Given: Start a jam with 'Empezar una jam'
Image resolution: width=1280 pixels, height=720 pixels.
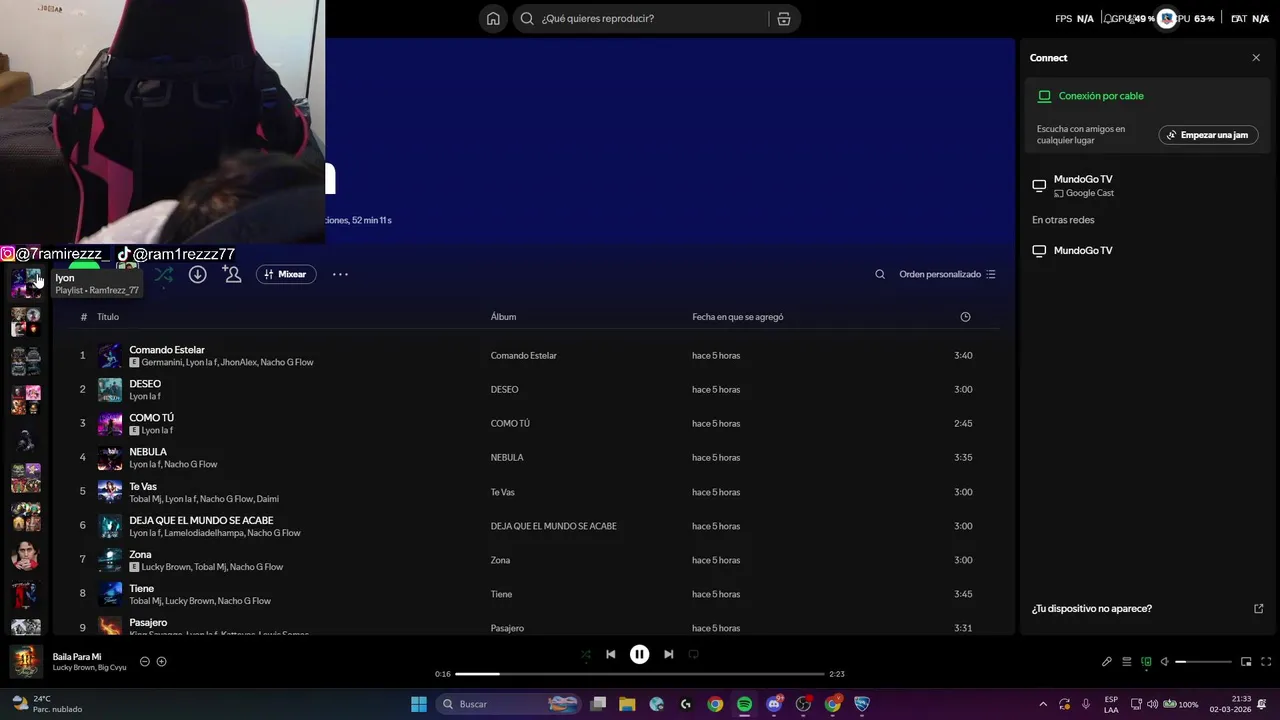Looking at the screenshot, I should click(x=1208, y=135).
